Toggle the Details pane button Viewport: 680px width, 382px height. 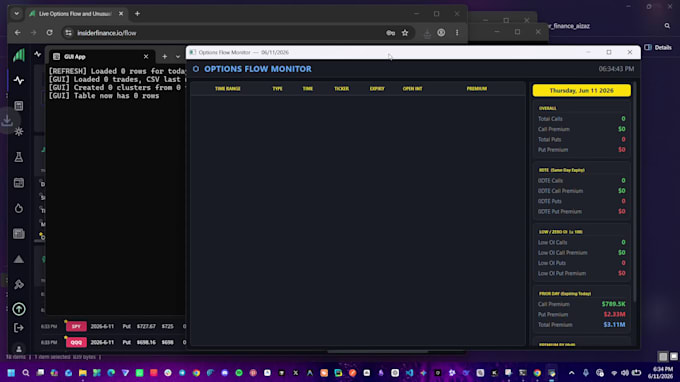click(x=658, y=47)
